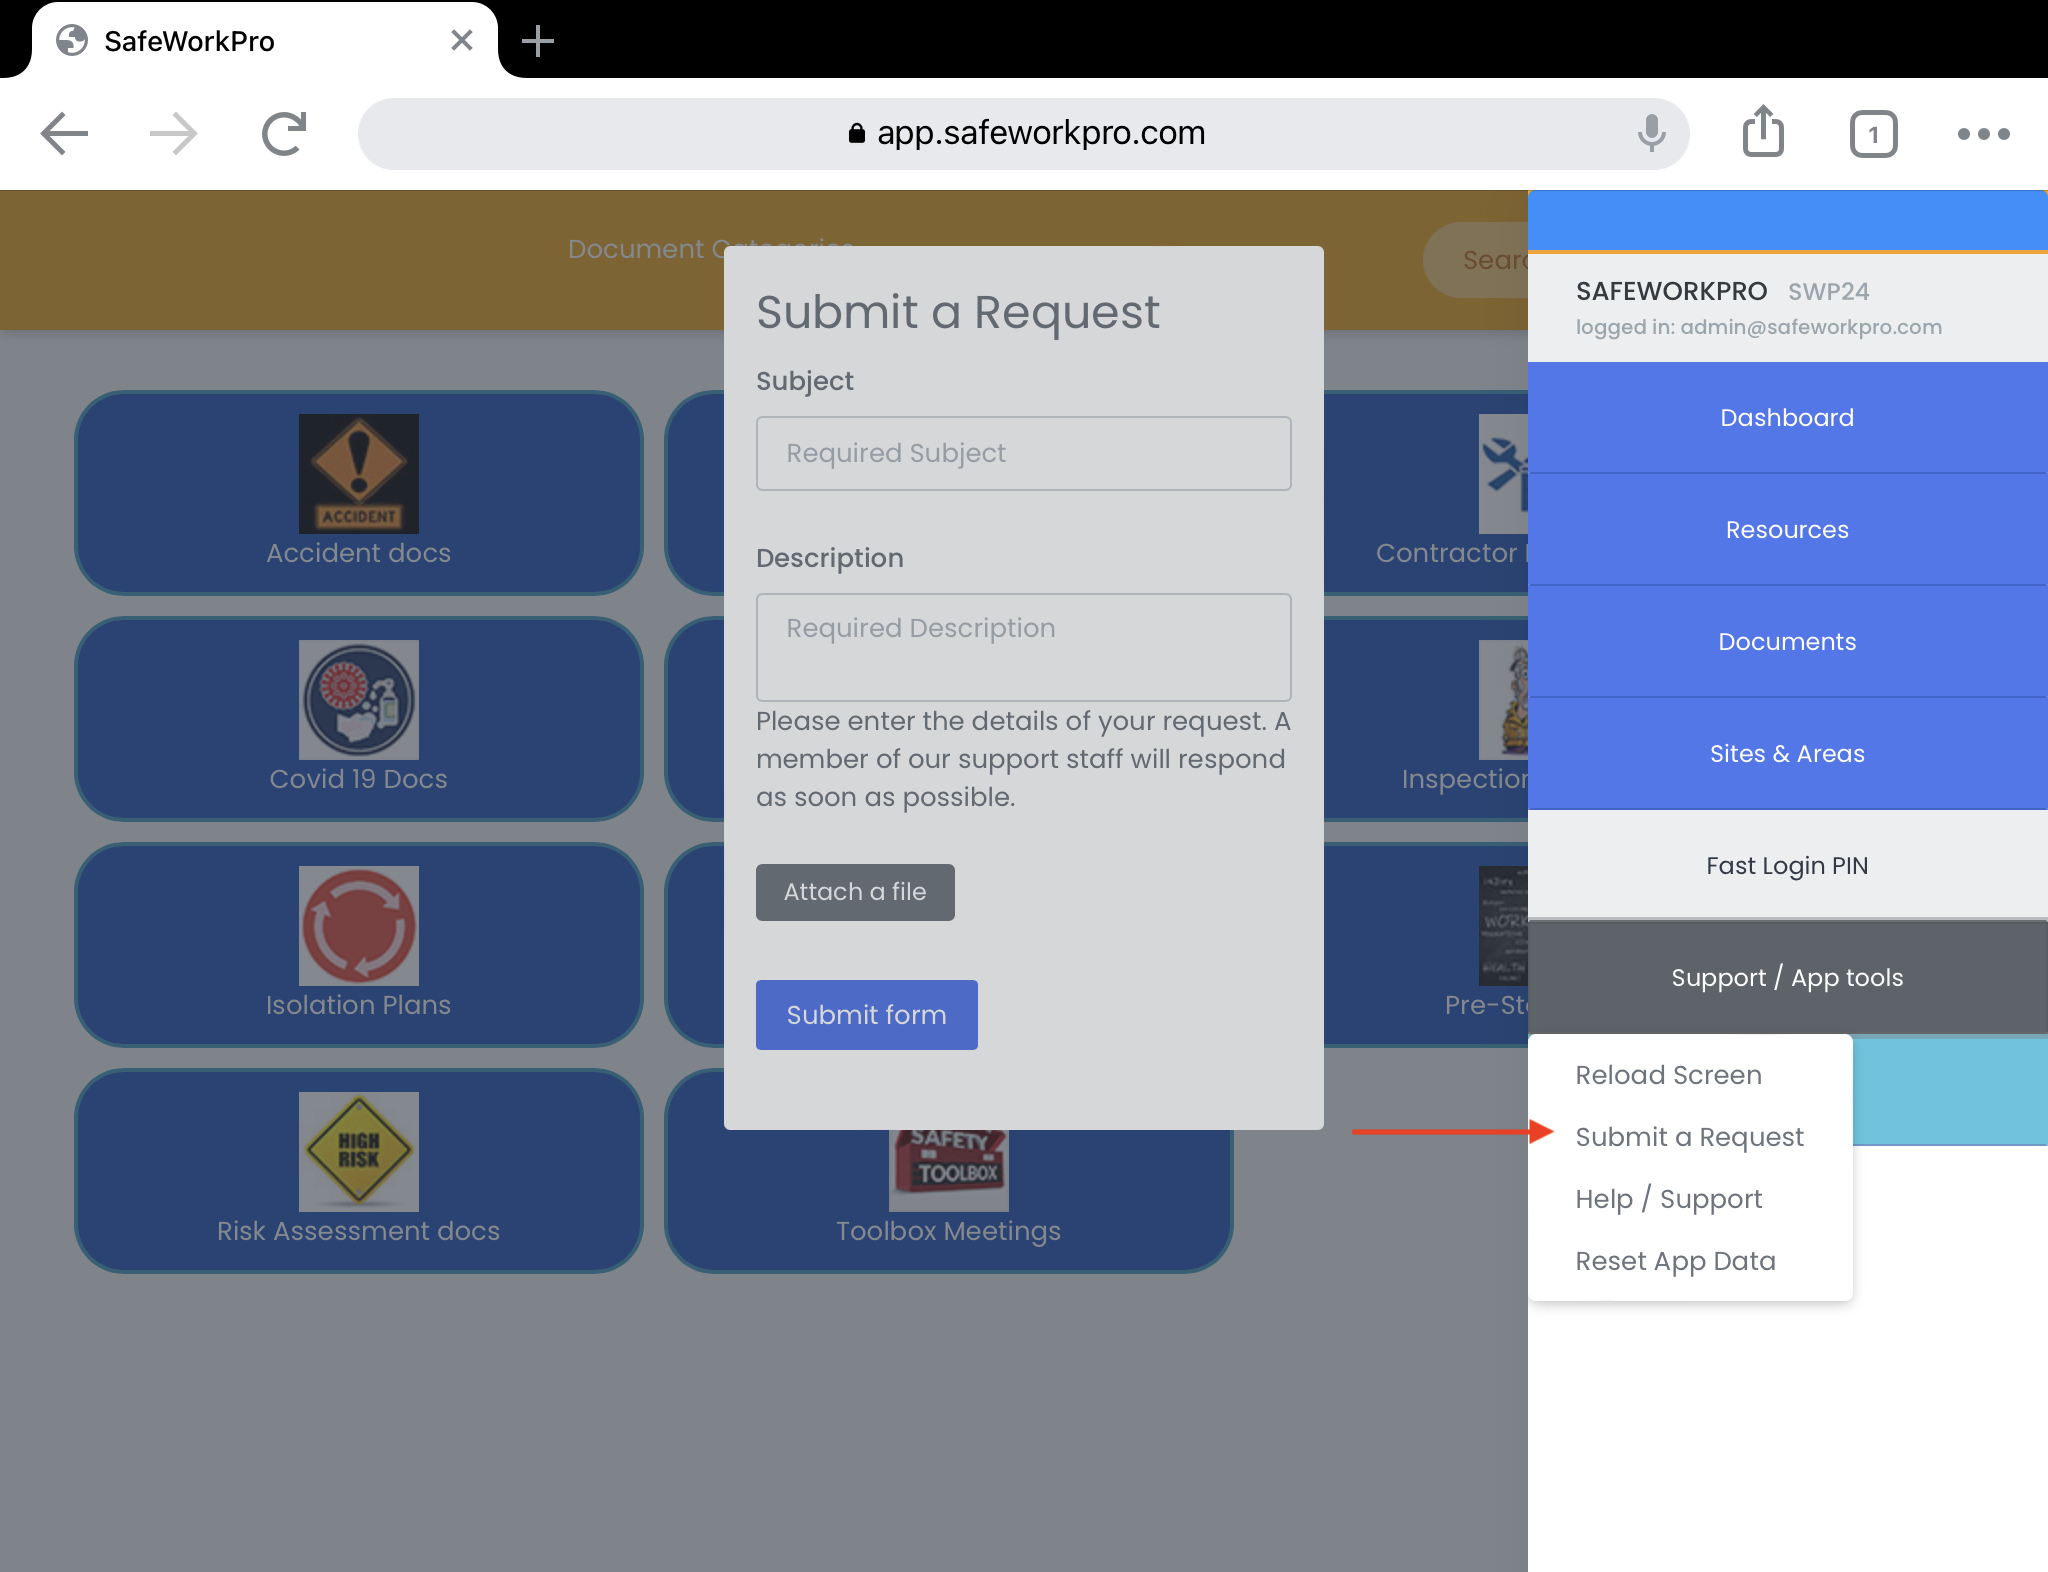The image size is (2048, 1572).
Task: Click the Risk Assessment docs icon
Action: point(358,1156)
